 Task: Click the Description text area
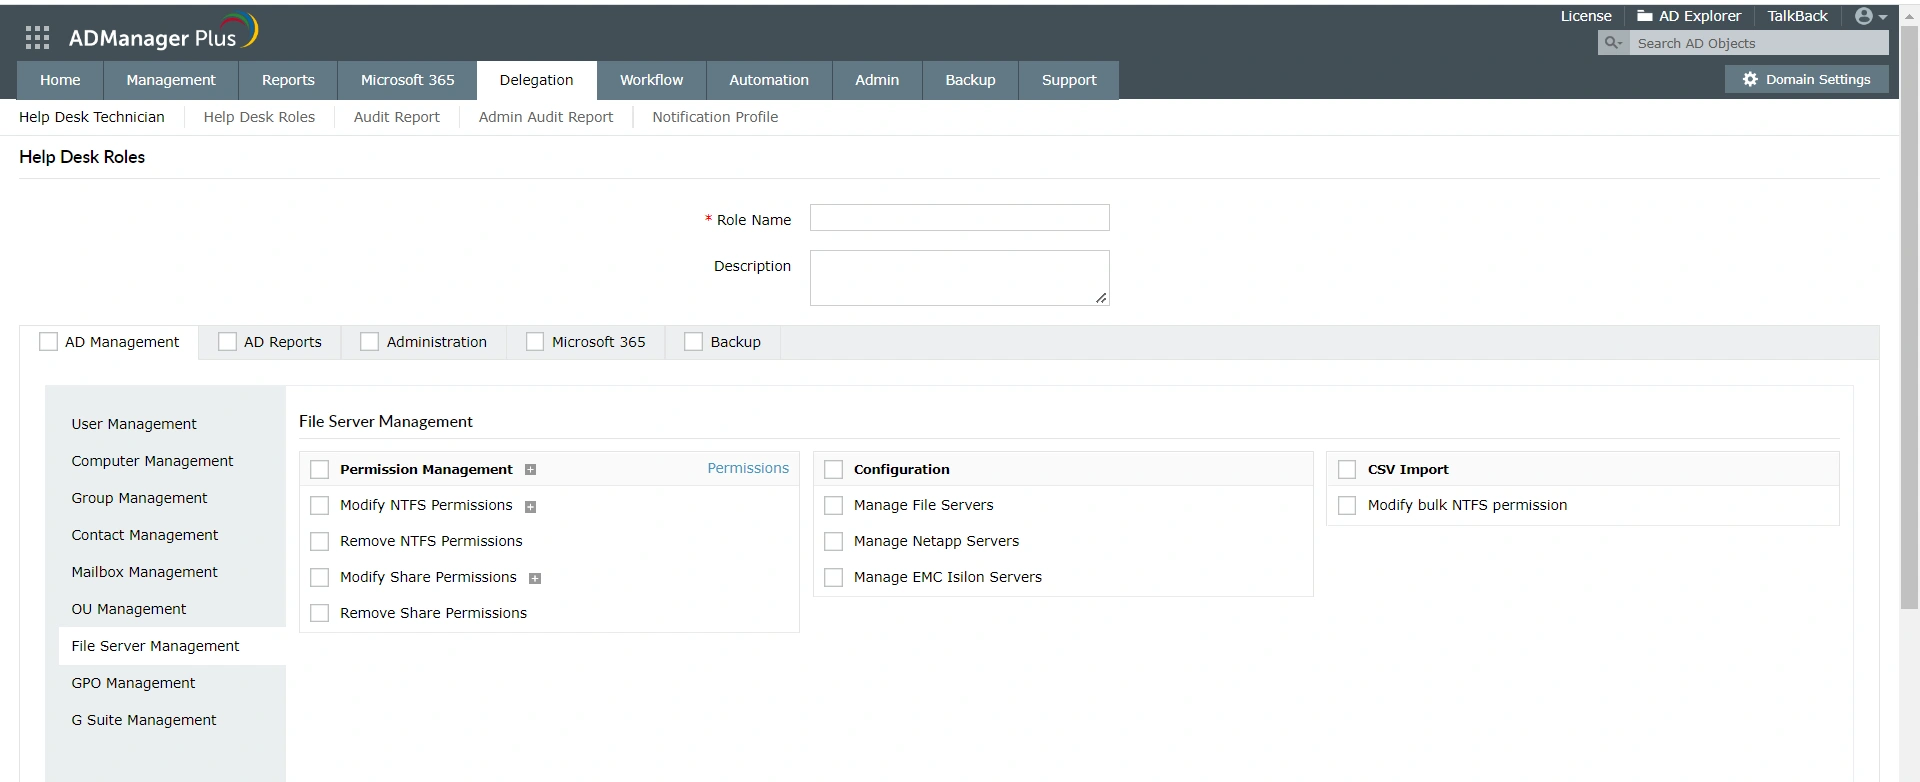[959, 278]
